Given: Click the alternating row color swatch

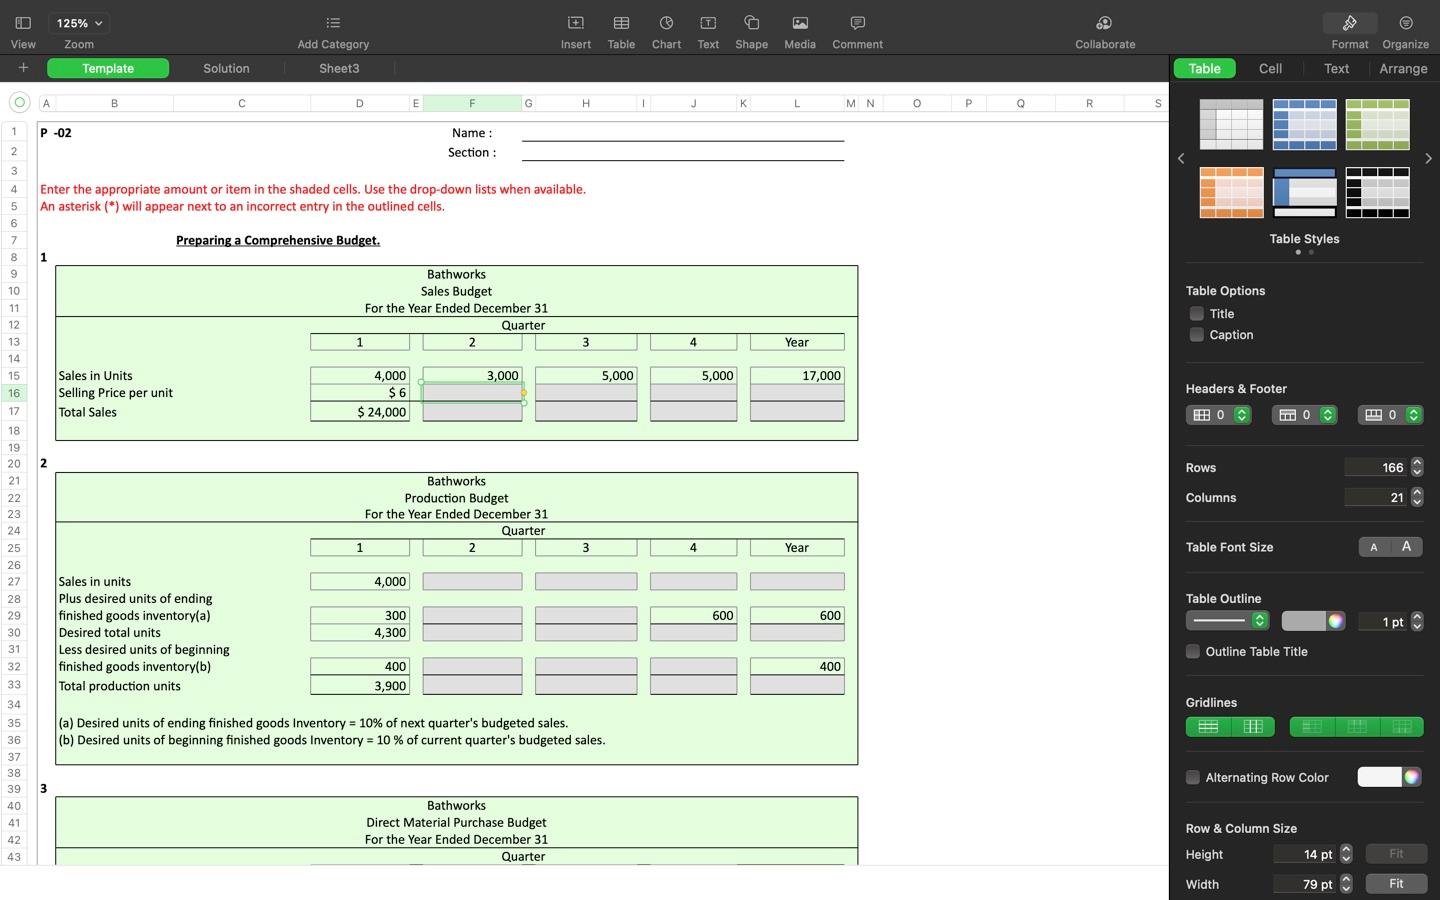Looking at the screenshot, I should [1380, 777].
